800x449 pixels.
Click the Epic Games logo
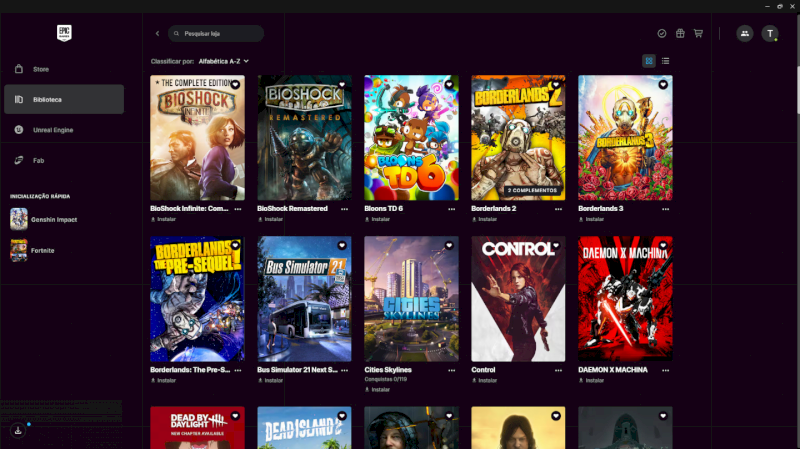64,32
